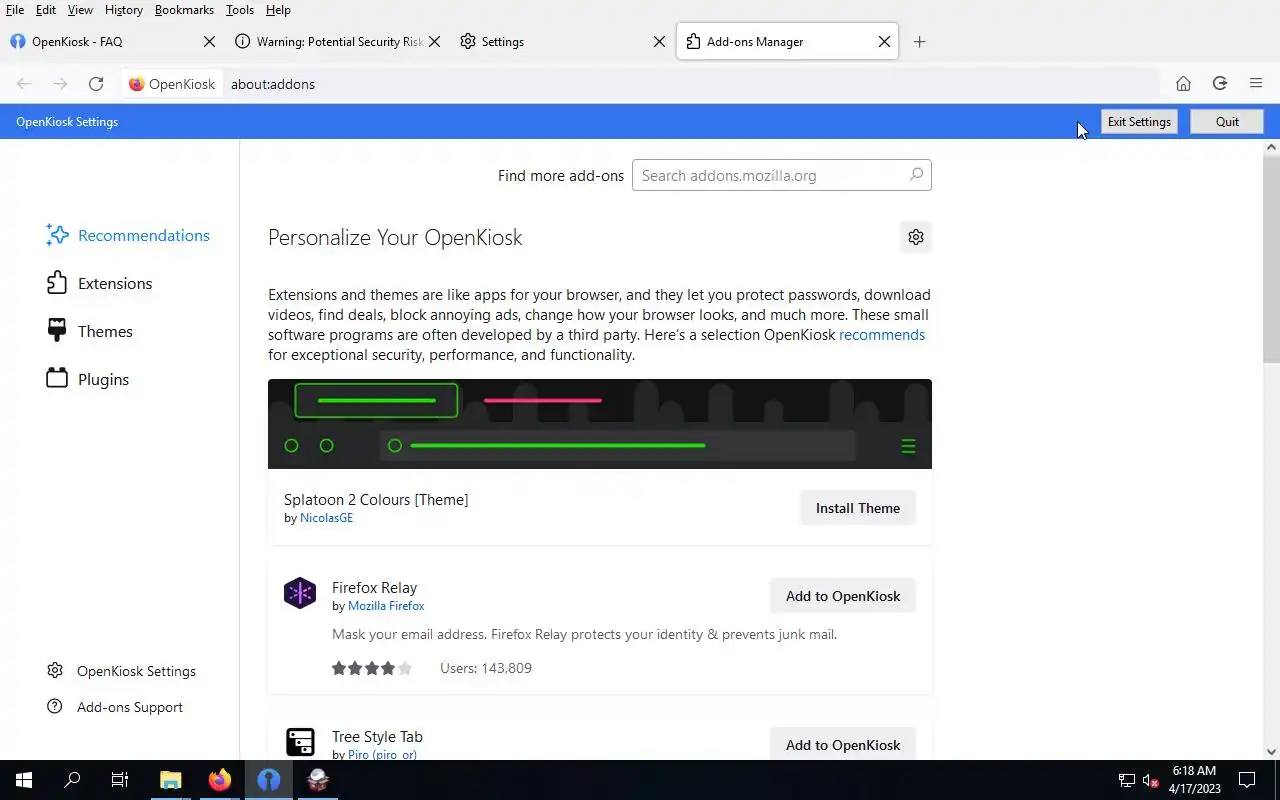Click the Splatoon 2 Colours theme preview
Screen dimensions: 1280x800
[x=600, y=424]
